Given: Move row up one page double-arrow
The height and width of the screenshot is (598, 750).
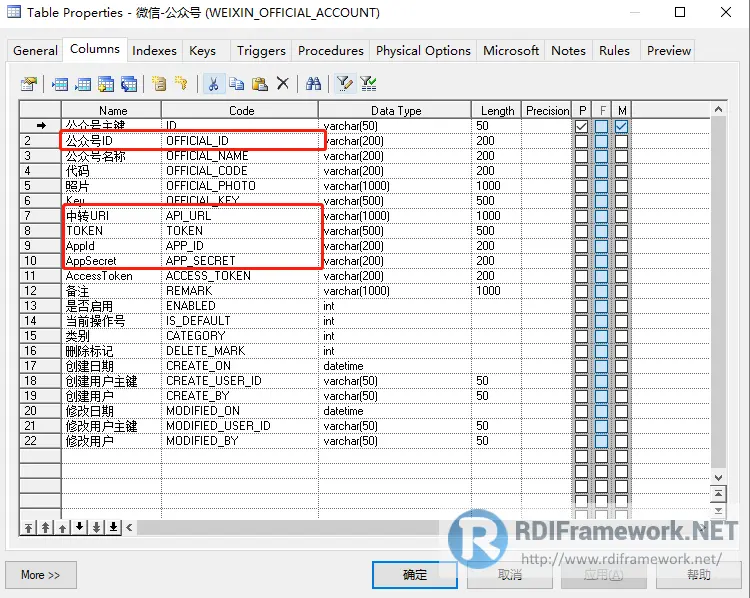Looking at the screenshot, I should (45, 527).
